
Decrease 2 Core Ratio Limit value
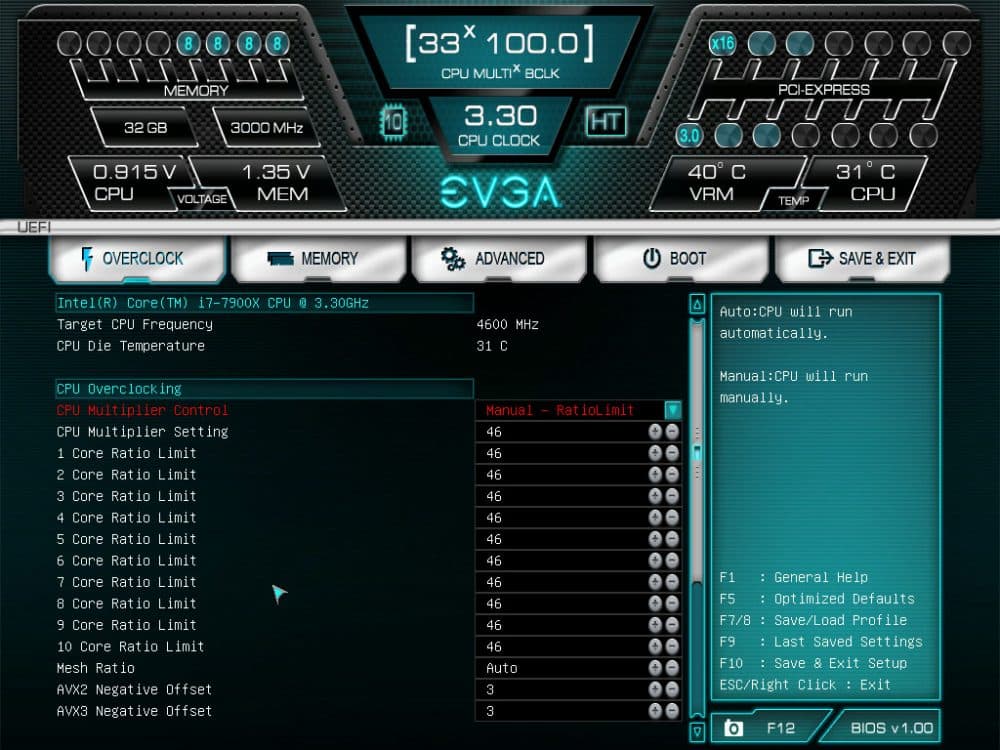pyautogui.click(x=672, y=474)
